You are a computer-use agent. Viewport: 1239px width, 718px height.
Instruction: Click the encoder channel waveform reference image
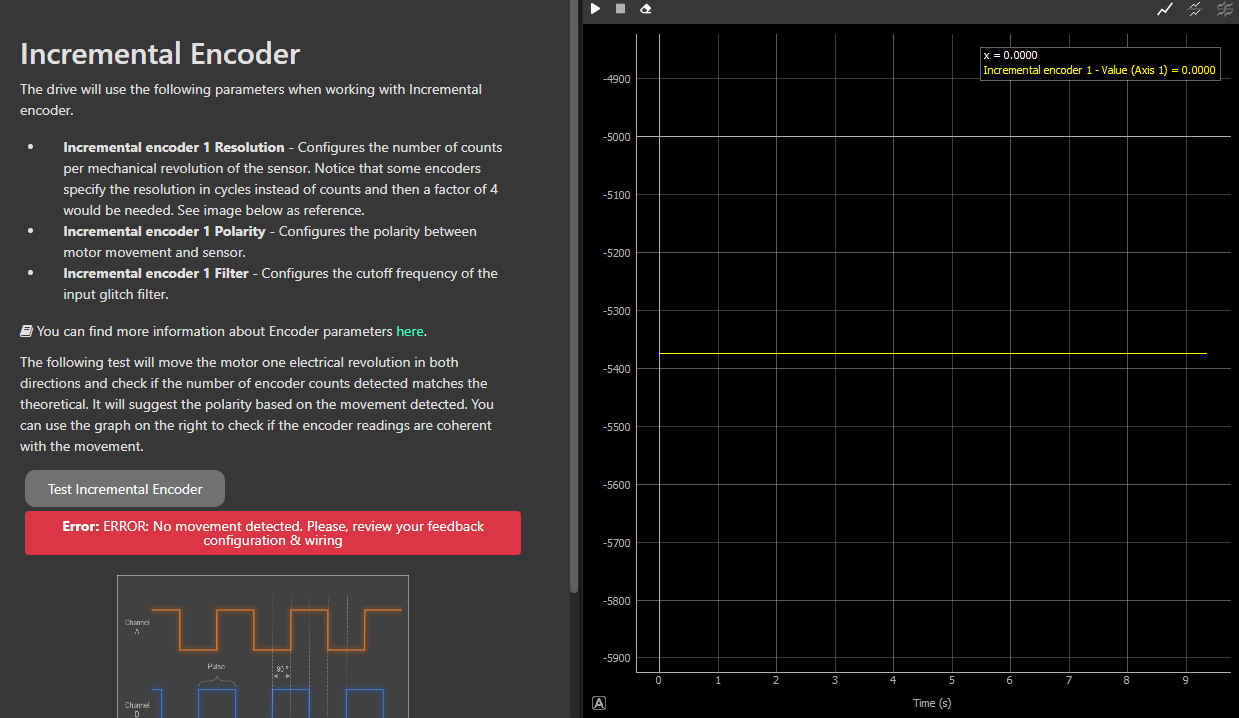pyautogui.click(x=263, y=646)
